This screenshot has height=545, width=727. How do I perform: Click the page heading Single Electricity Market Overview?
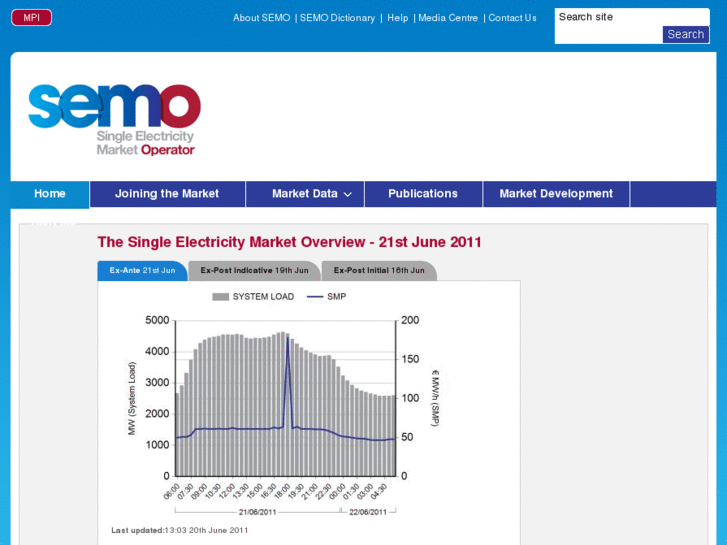(289, 242)
